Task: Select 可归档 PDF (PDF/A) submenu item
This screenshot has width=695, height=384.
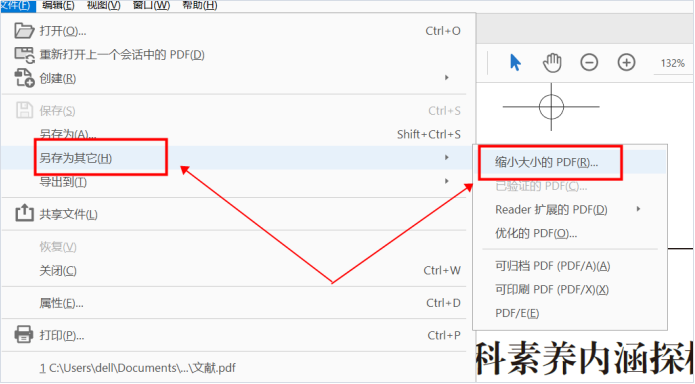Action: click(570, 266)
